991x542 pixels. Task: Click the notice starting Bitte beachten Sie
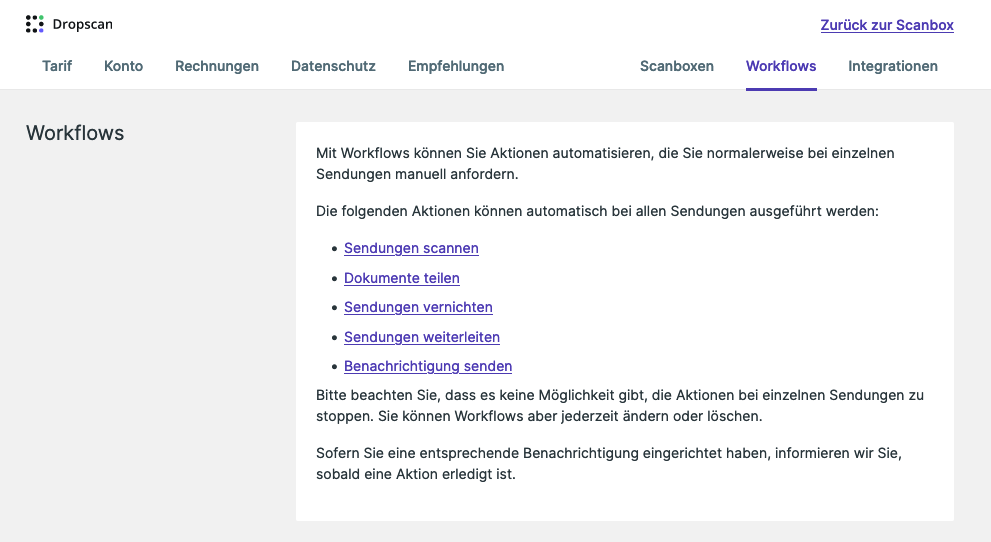[x=619, y=406]
